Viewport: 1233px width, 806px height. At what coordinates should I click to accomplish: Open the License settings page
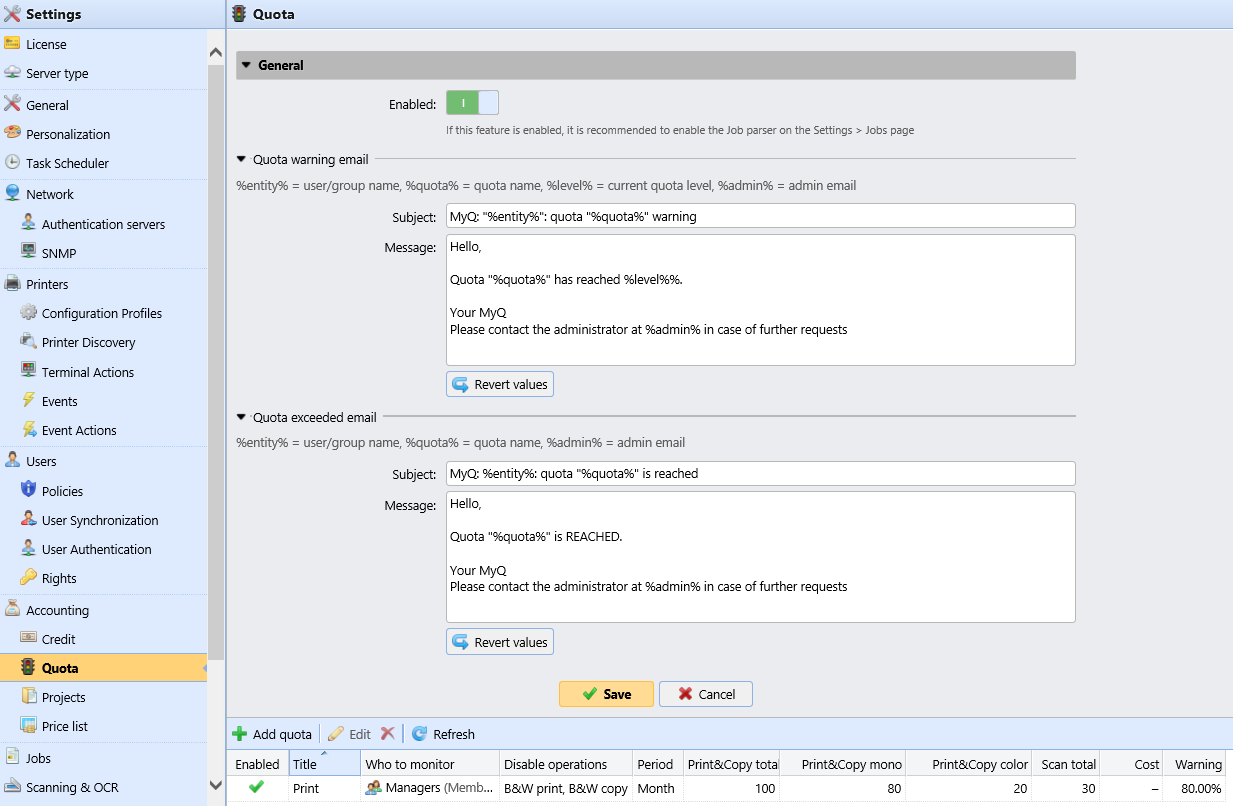point(44,44)
